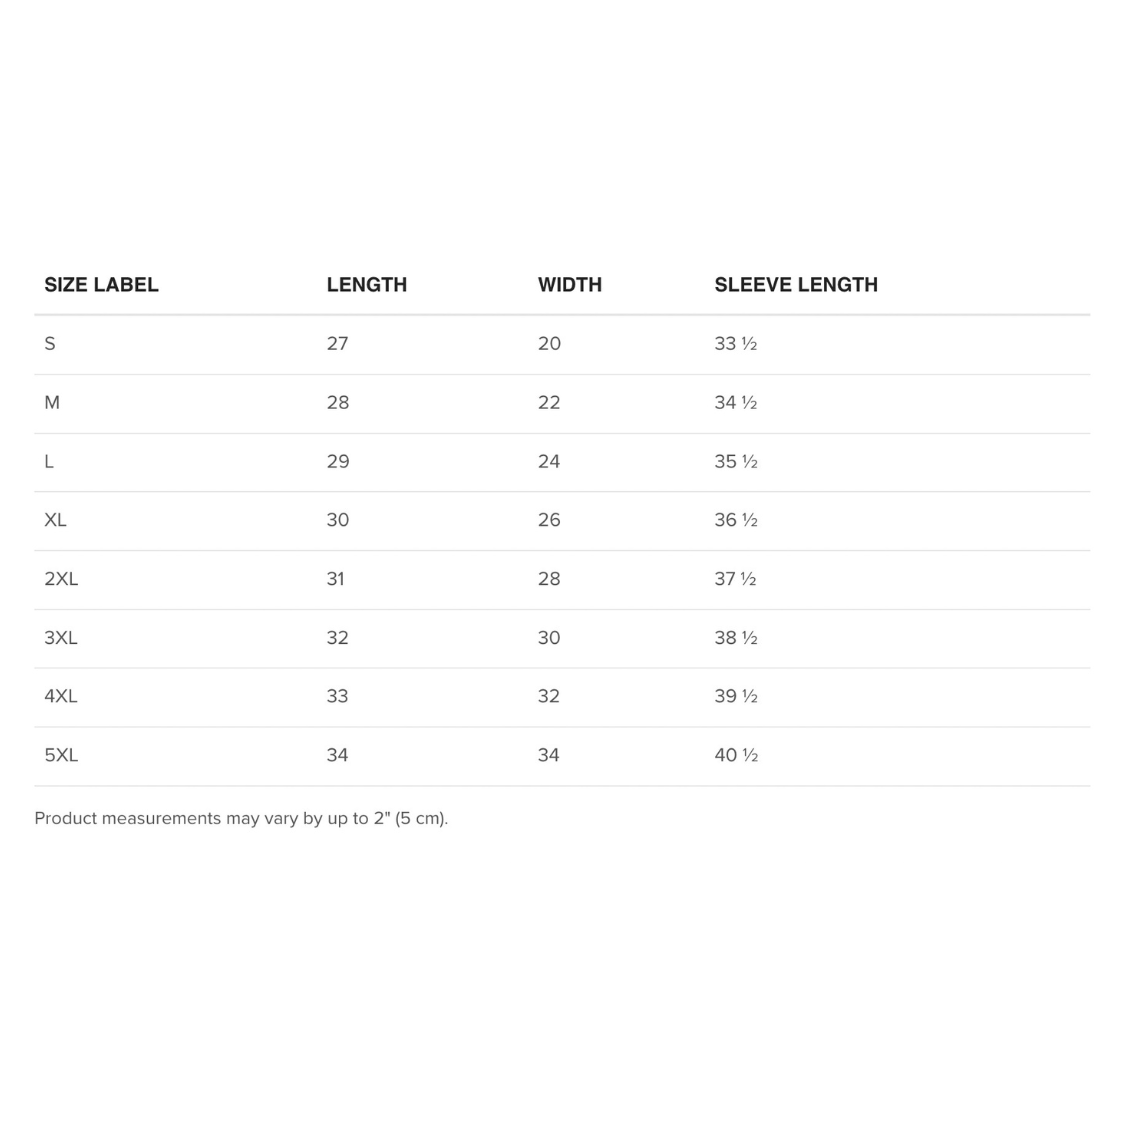Click the 3XL size label
This screenshot has height=1125, width=1125.
point(61,638)
